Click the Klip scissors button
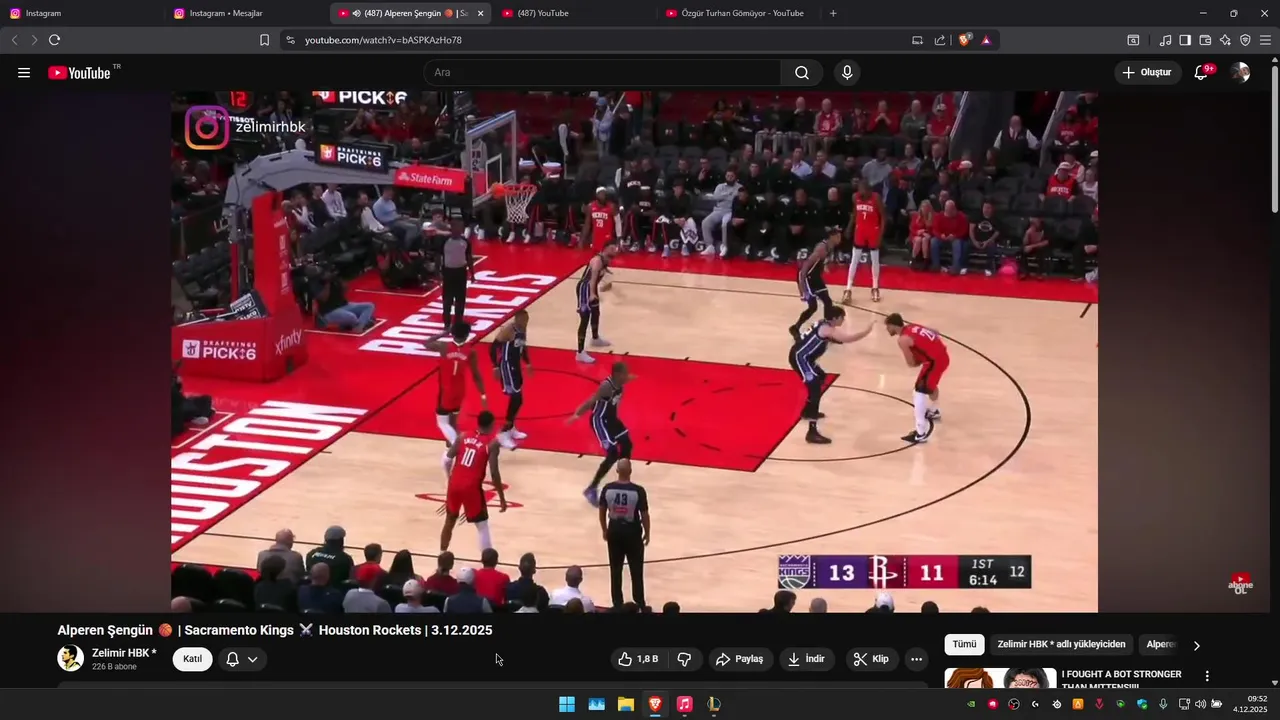This screenshot has width=1280, height=720. (871, 659)
